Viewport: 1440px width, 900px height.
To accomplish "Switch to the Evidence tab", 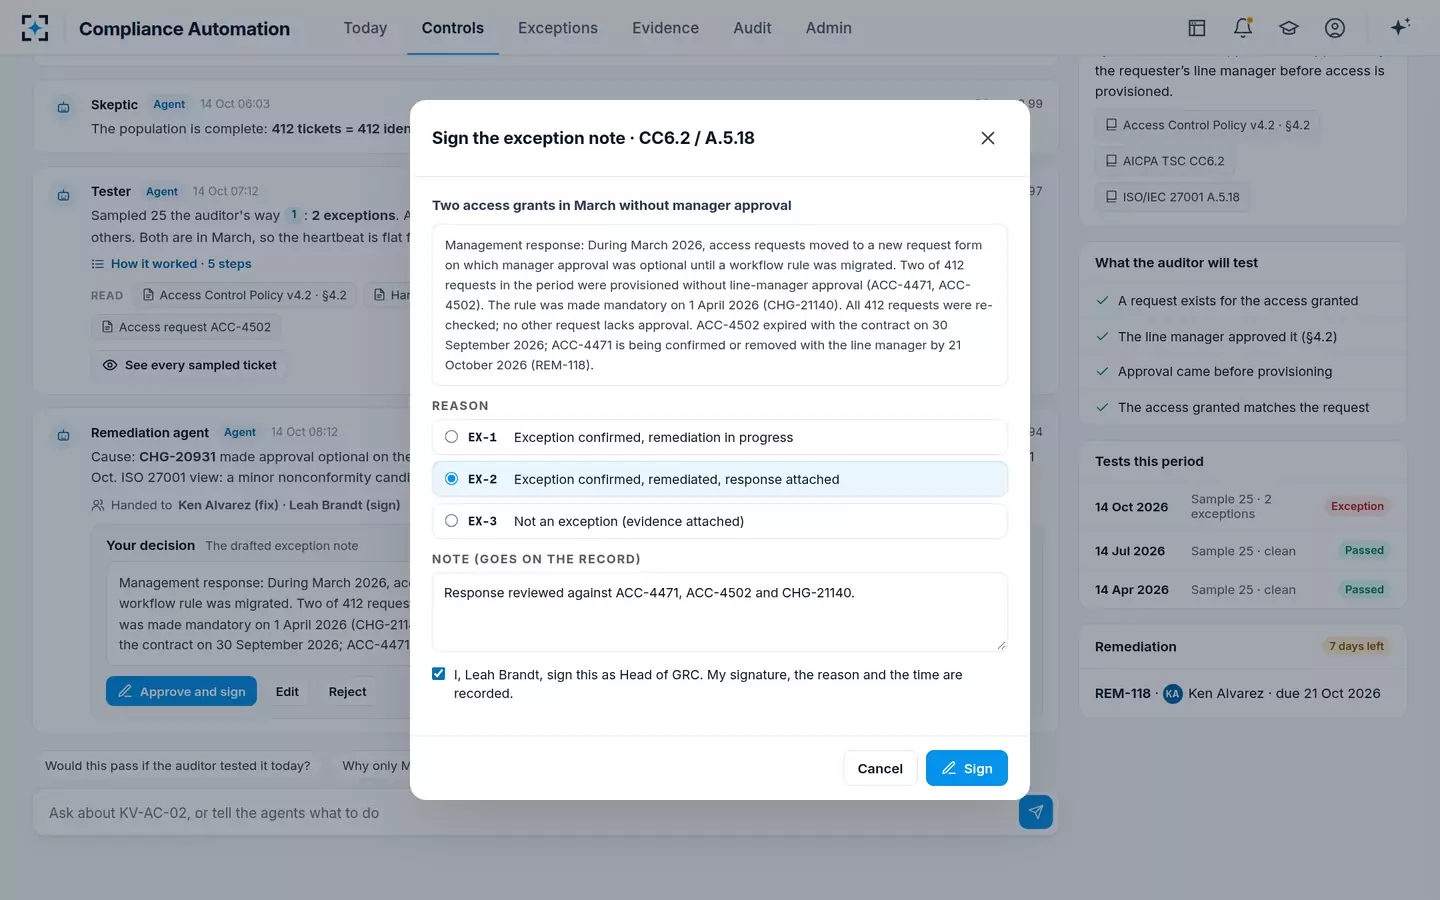I will point(665,28).
